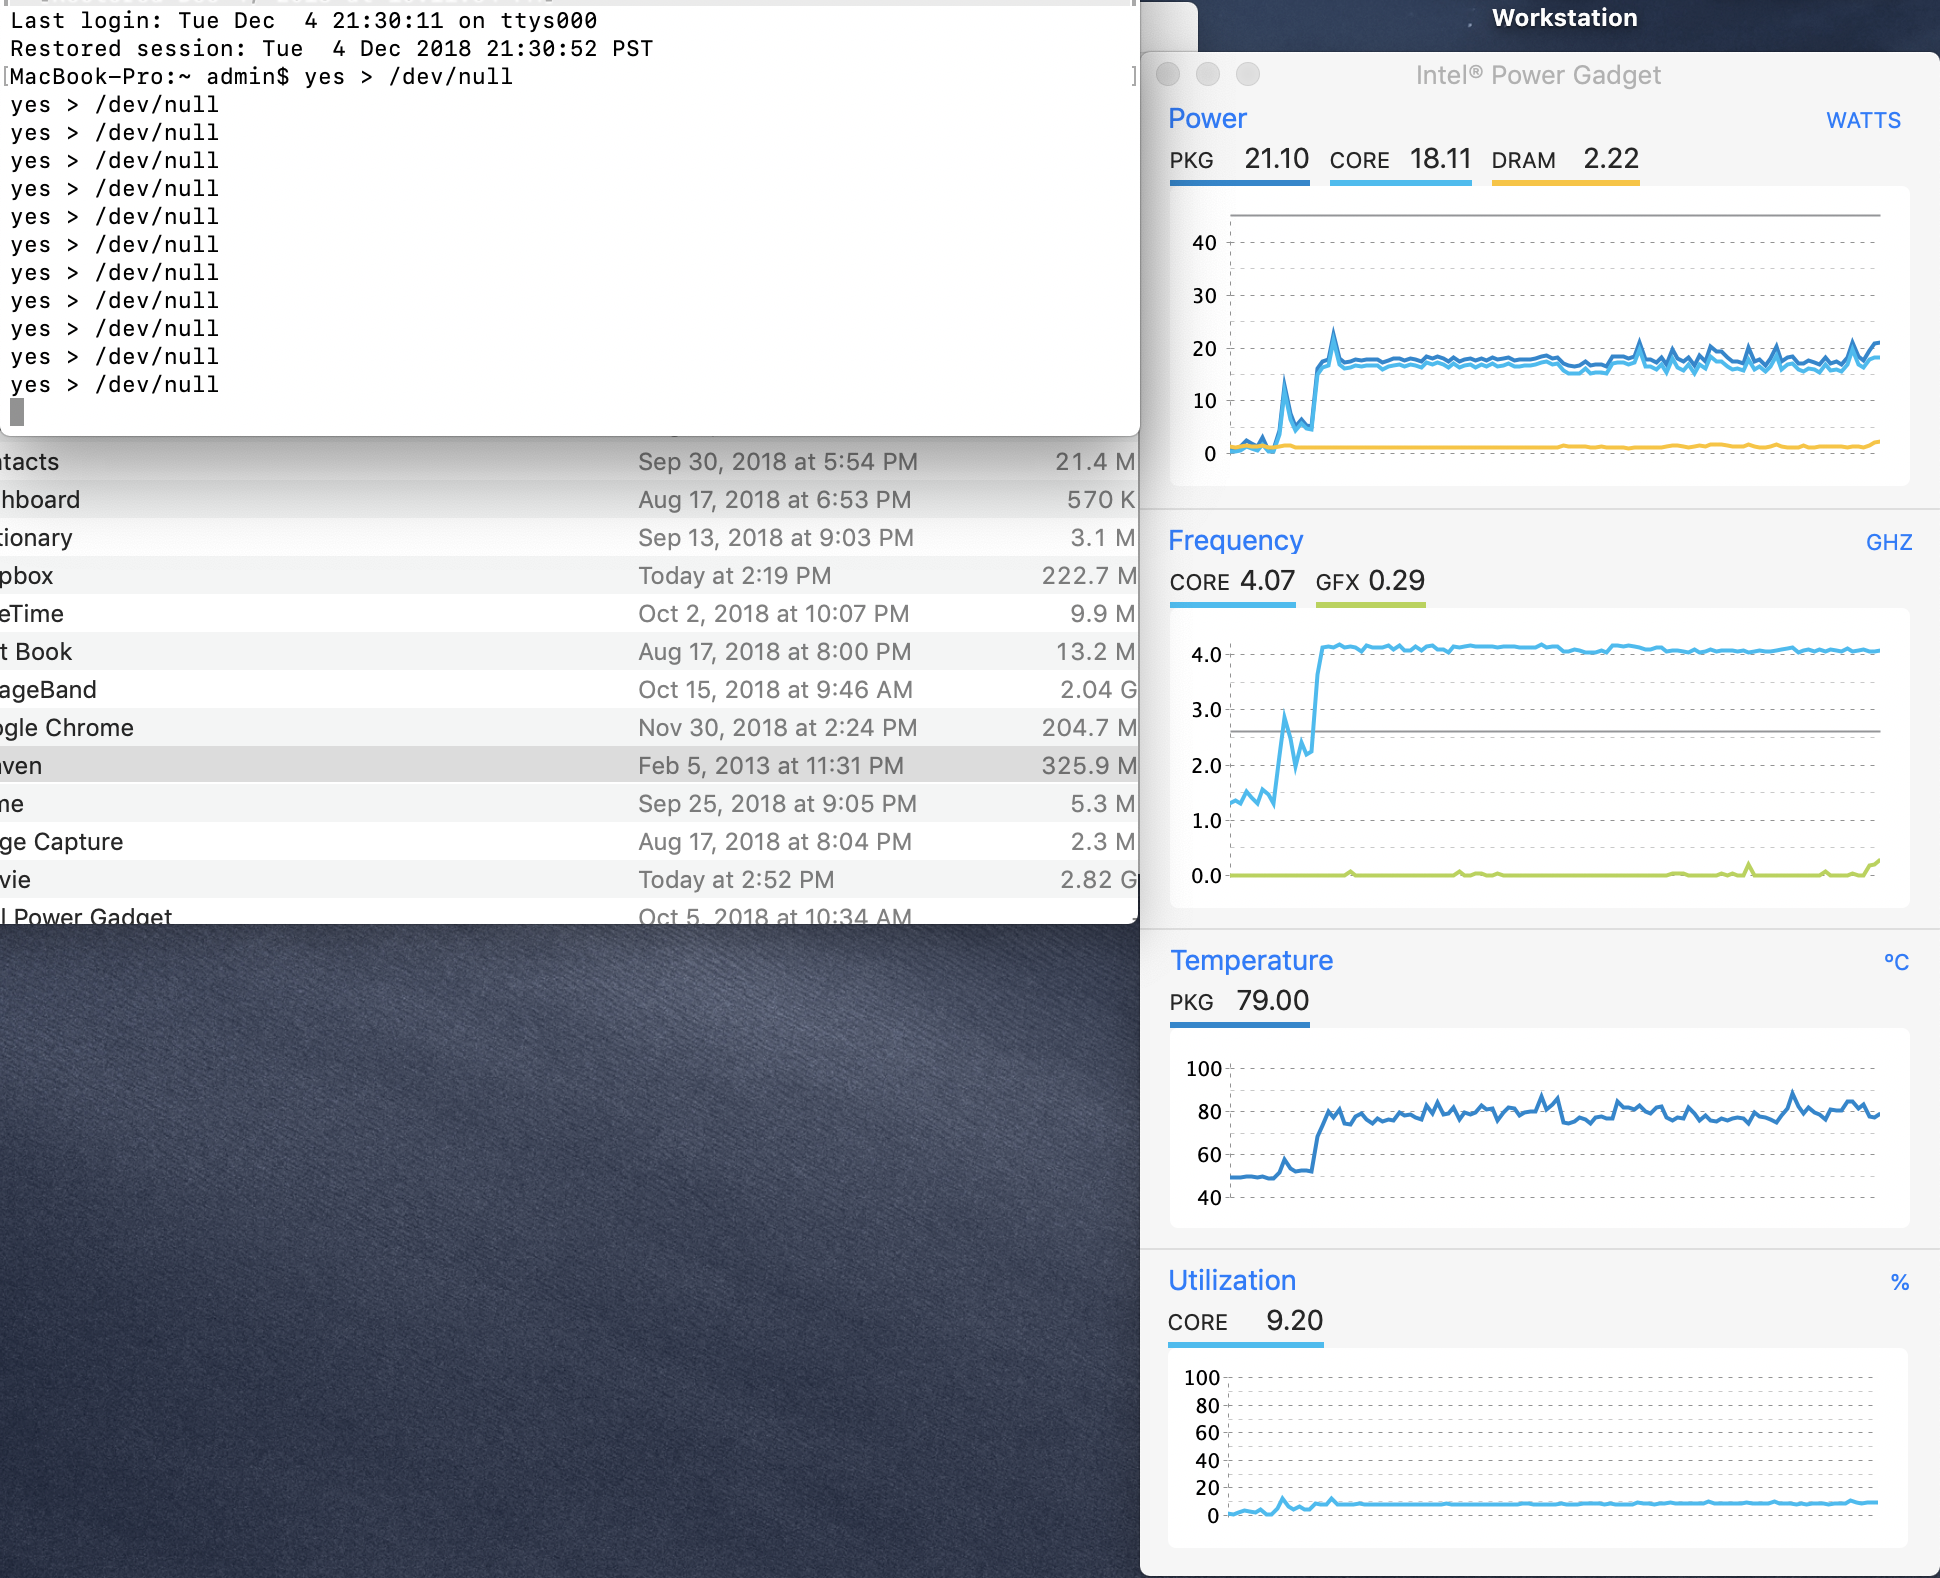The height and width of the screenshot is (1578, 1940).
Task: Select the Finder row modified Today 2:19 PM
Action: pyautogui.click(x=569, y=576)
